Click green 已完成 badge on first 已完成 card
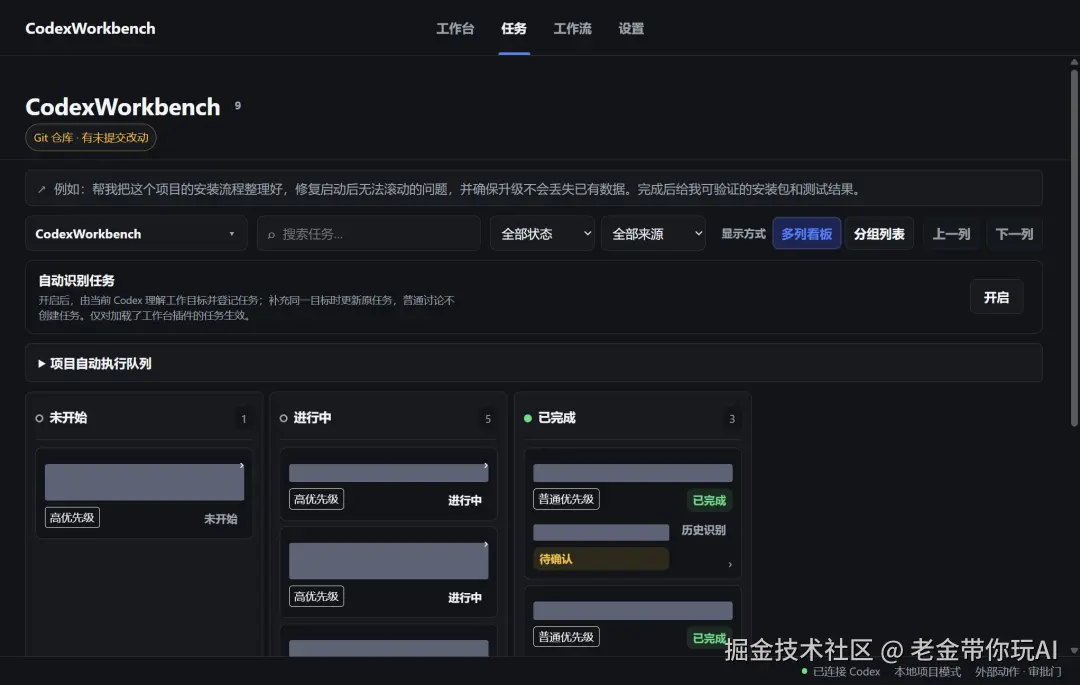The height and width of the screenshot is (685, 1080). pyautogui.click(x=709, y=500)
